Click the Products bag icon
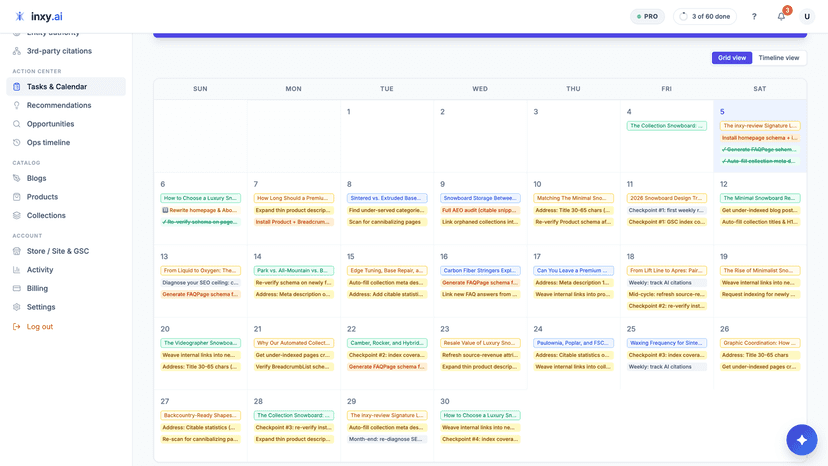828x466 pixels. click(16, 197)
